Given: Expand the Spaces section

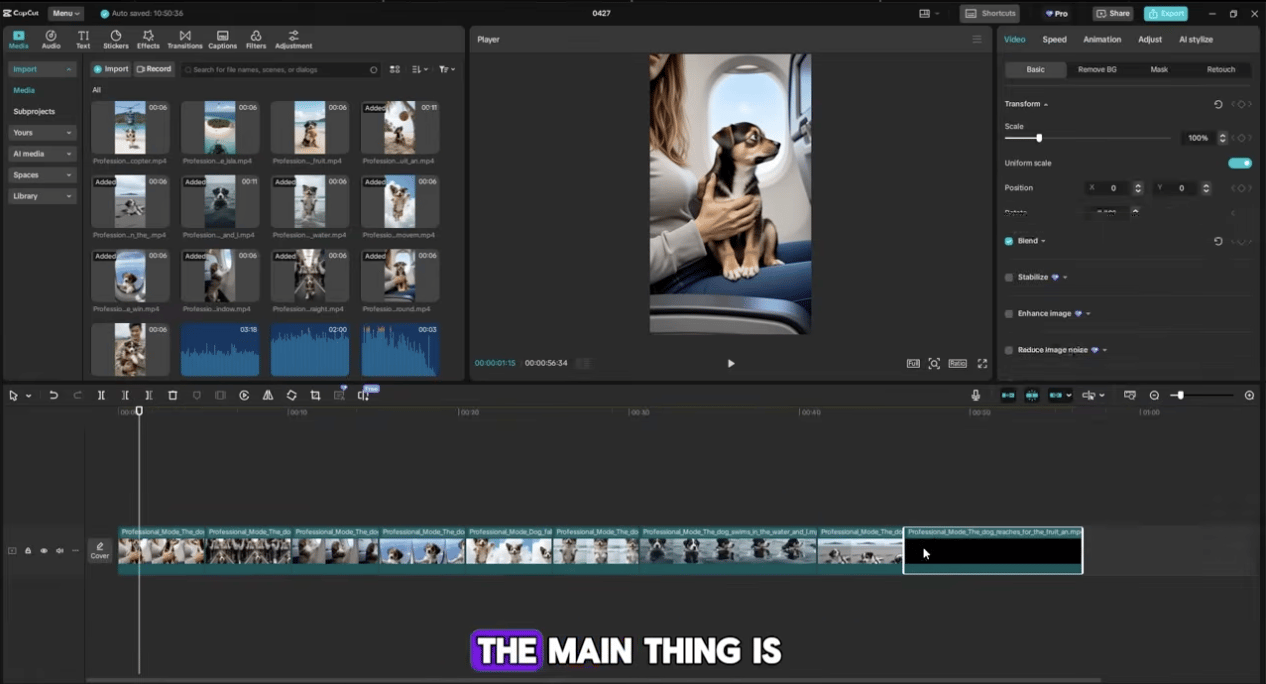Looking at the screenshot, I should (x=42, y=175).
